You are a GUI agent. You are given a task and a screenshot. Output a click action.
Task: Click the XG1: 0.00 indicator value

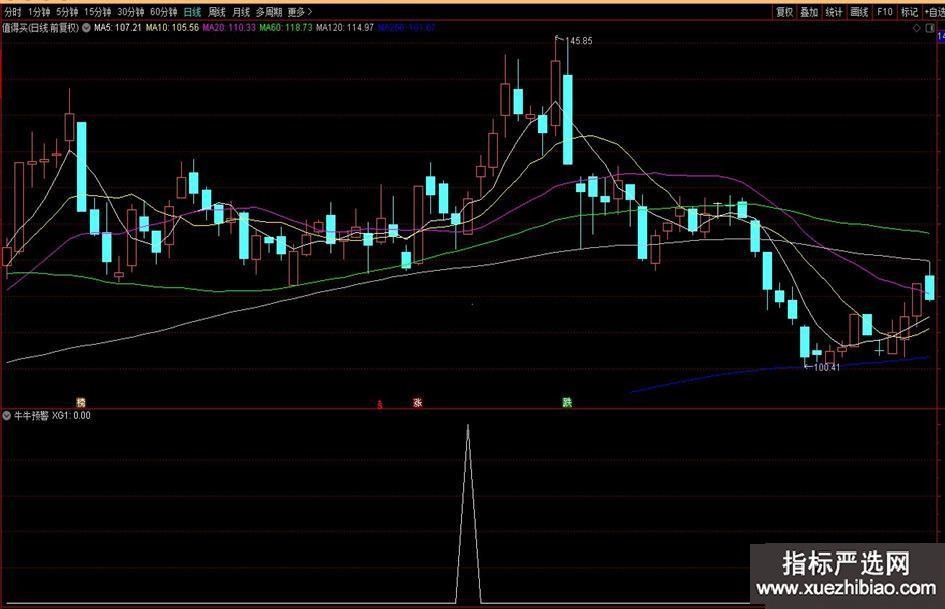click(x=71, y=415)
